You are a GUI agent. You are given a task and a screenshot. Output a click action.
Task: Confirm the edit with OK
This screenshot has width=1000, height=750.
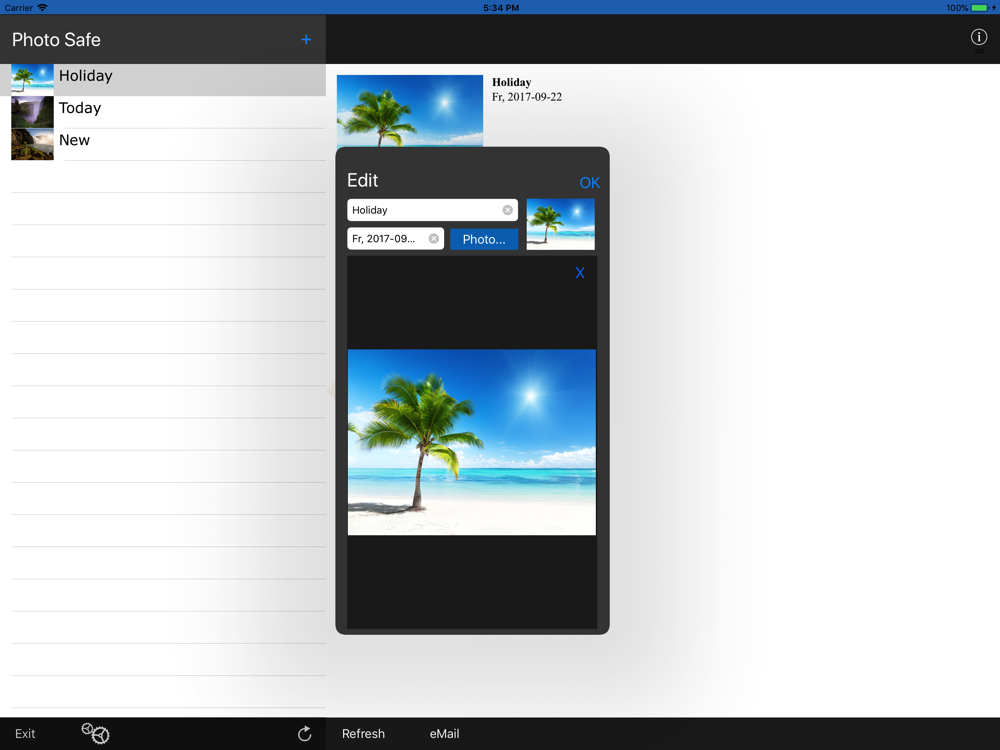[x=590, y=183]
